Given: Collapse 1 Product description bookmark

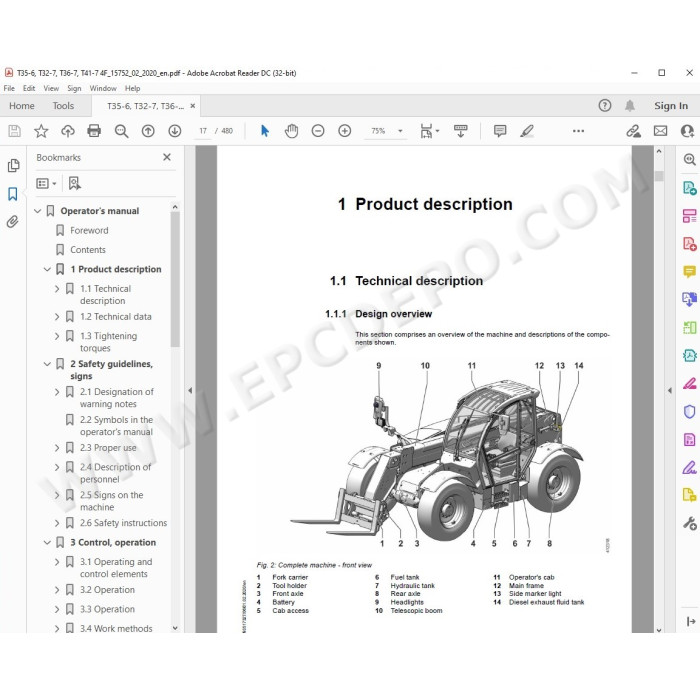Looking at the screenshot, I should click(x=47, y=269).
